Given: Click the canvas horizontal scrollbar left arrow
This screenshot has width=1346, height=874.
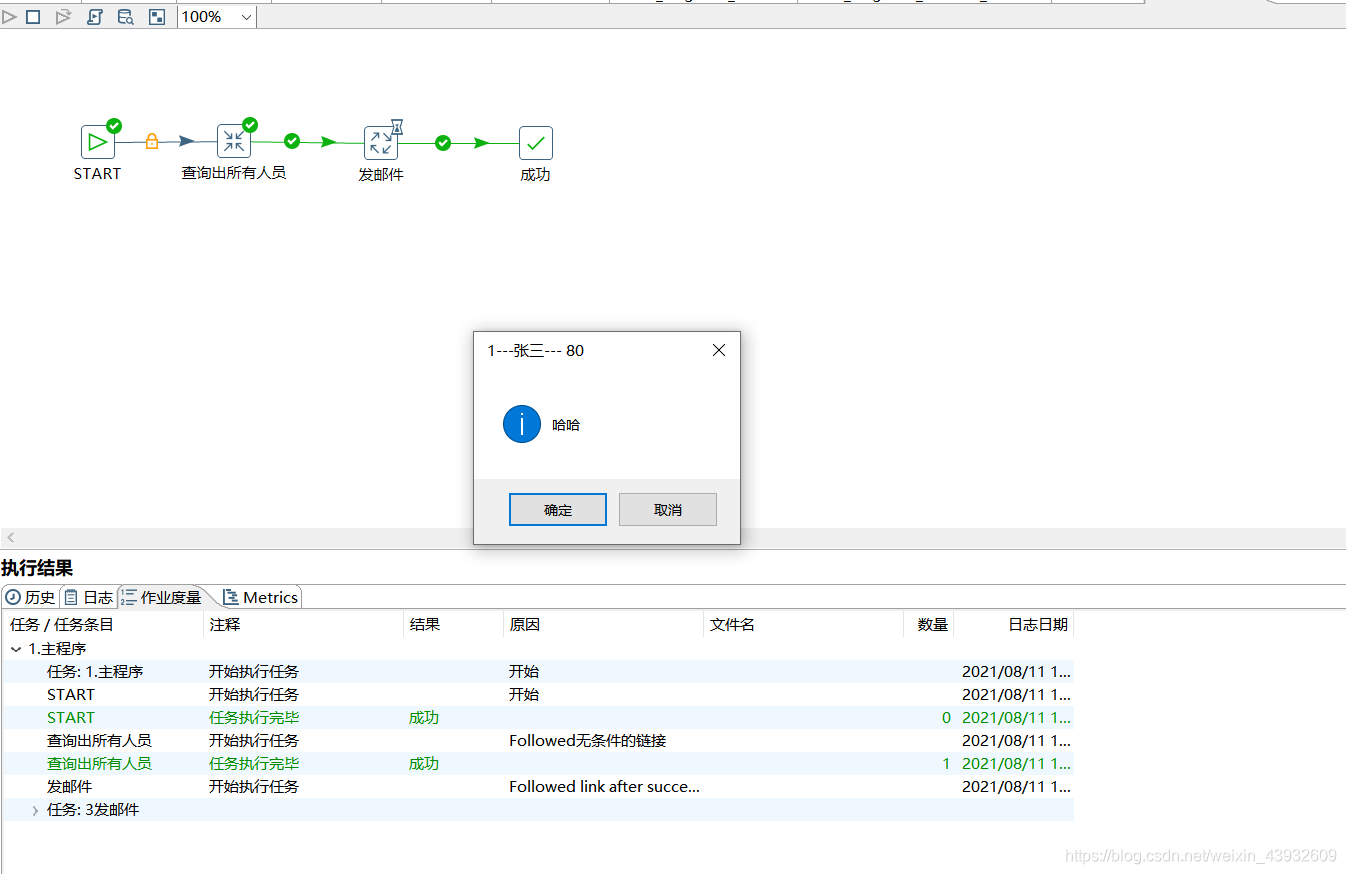Looking at the screenshot, I should click(11, 538).
